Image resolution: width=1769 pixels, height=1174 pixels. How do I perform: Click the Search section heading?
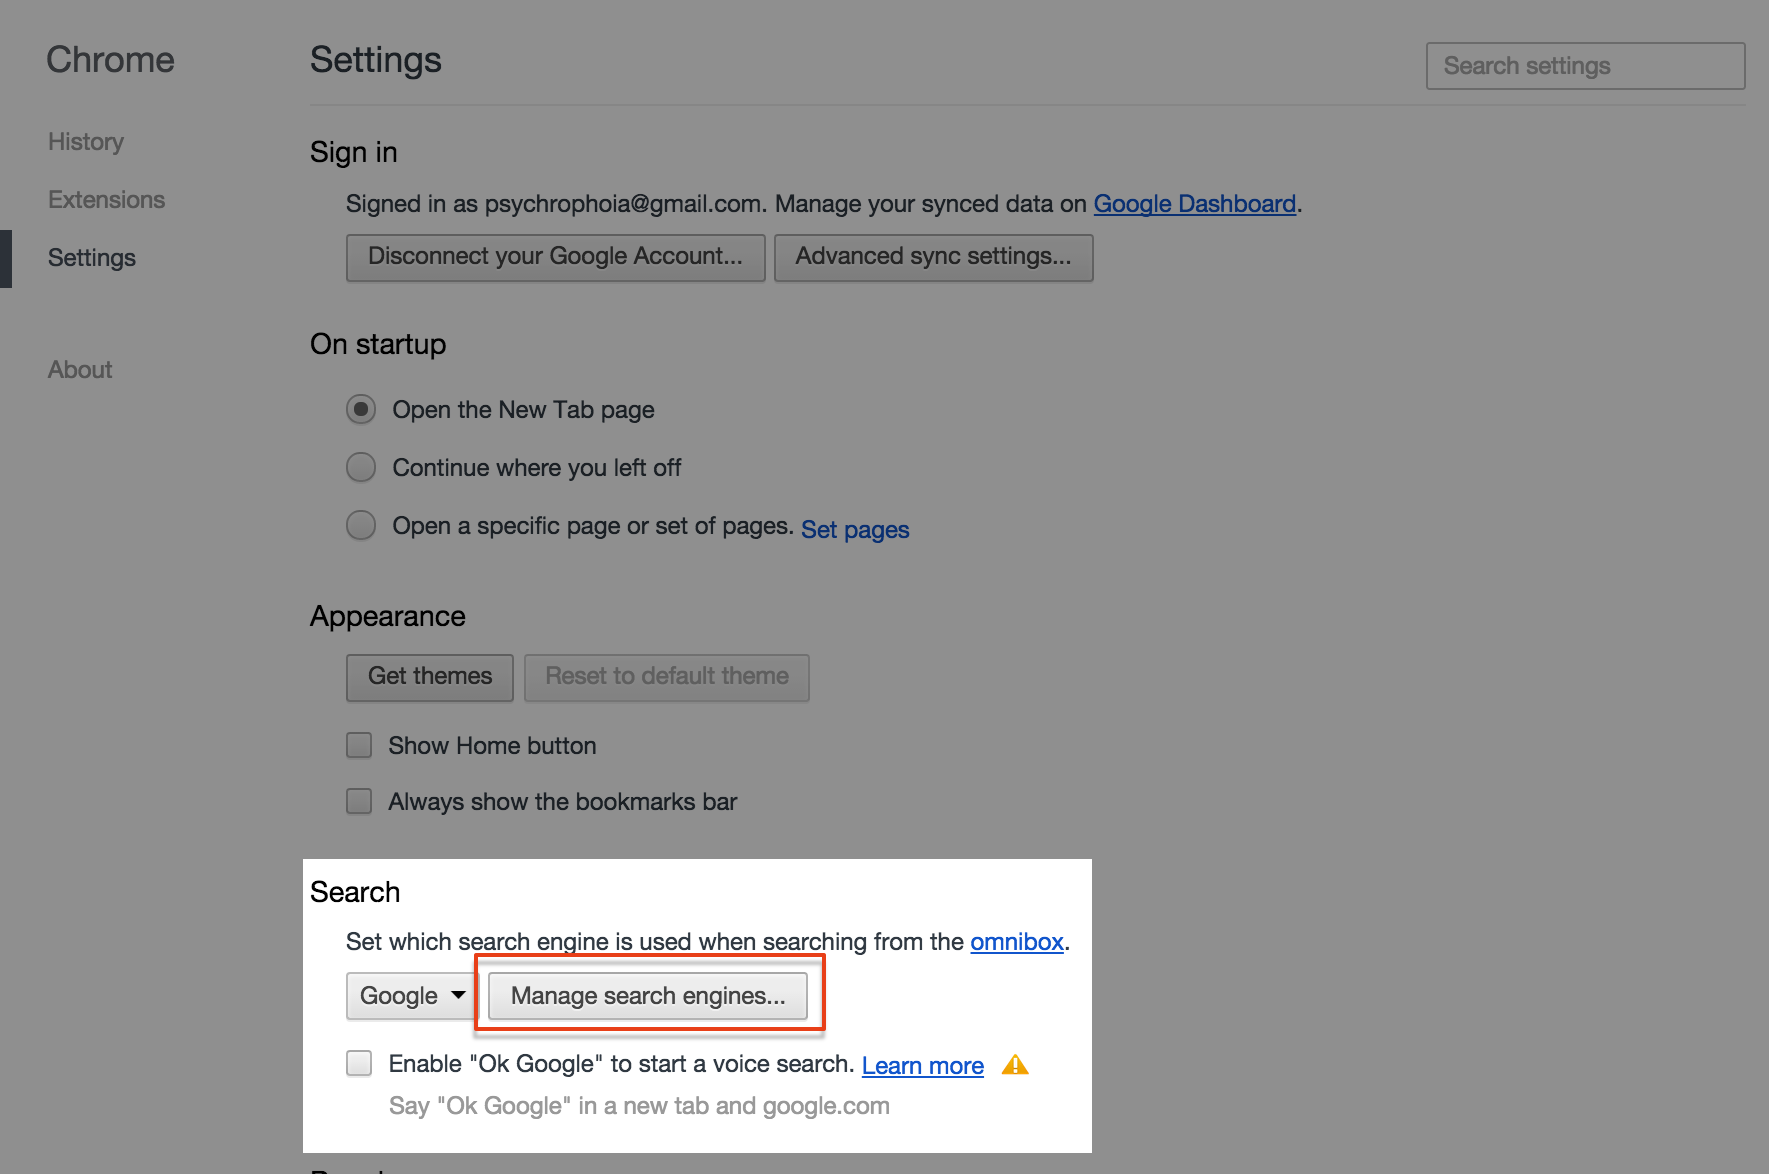(355, 892)
